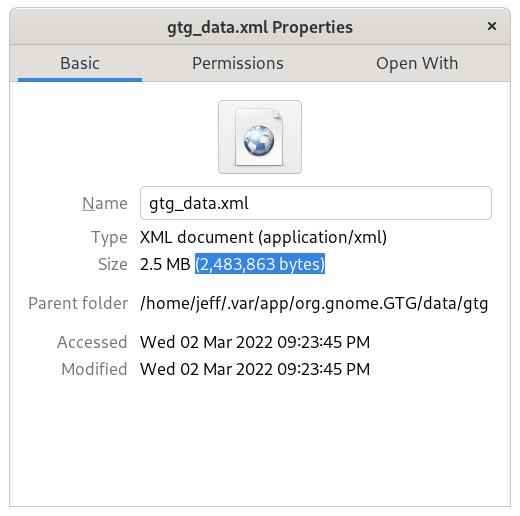Click the 2.5 MB size text
This screenshot has width=520, height=516.
[165, 264]
